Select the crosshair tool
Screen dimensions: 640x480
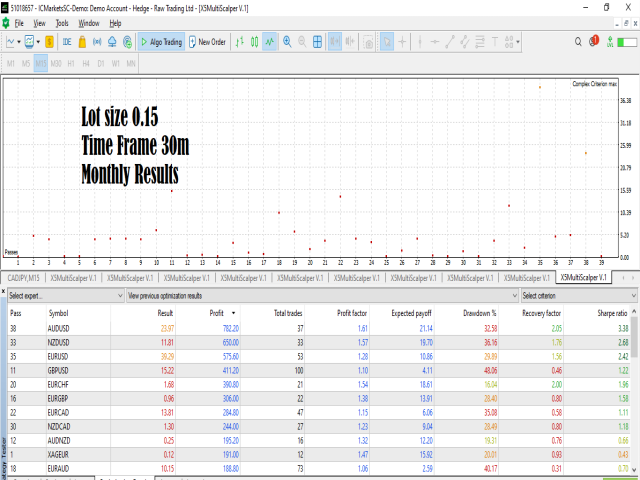click(402, 42)
